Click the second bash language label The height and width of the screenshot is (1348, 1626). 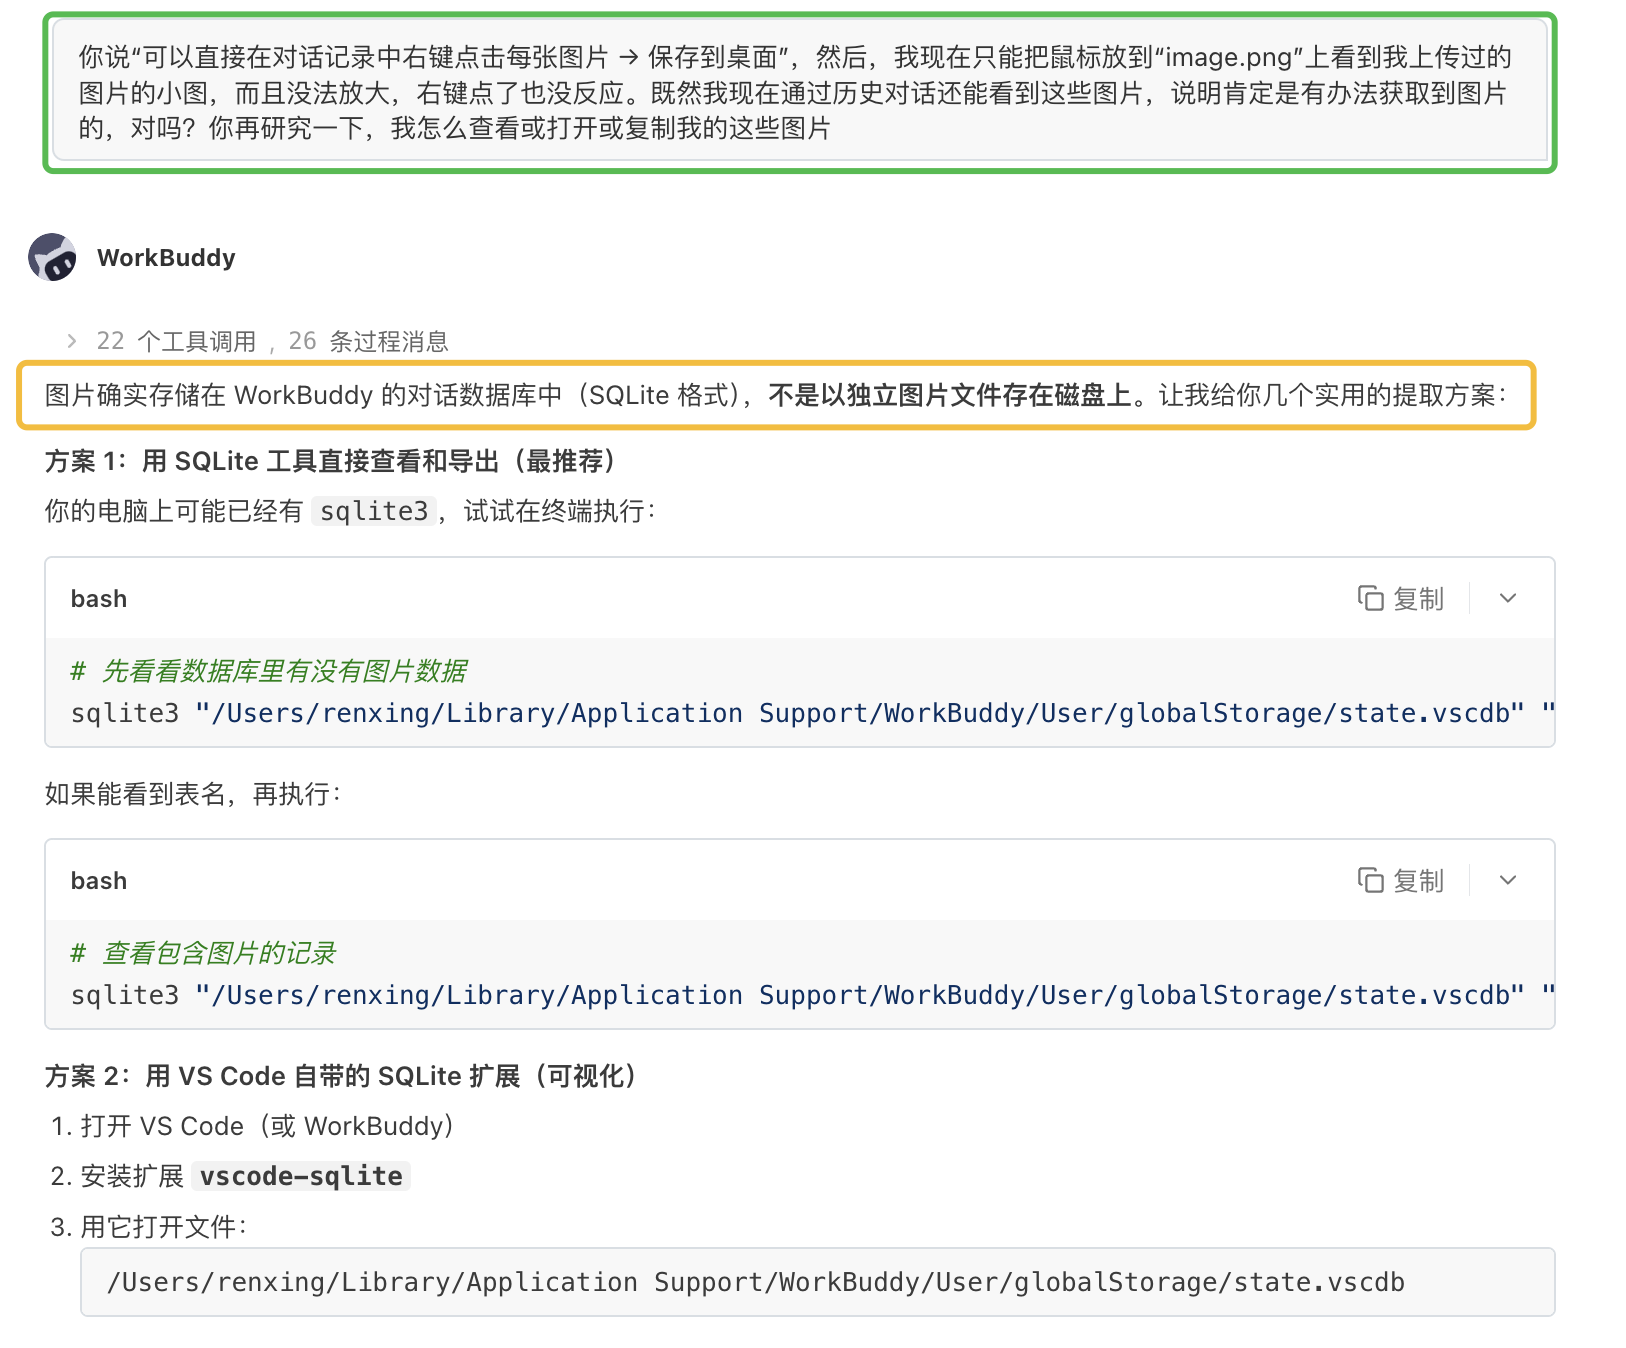99,881
